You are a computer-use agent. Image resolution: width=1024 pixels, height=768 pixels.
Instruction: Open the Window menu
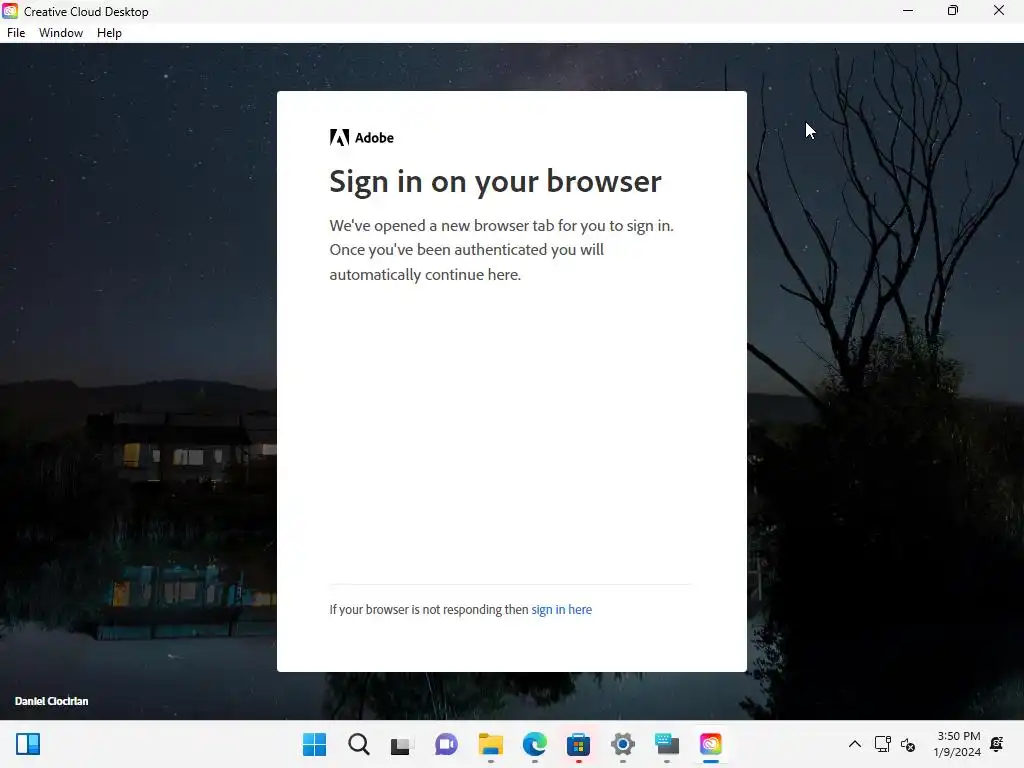pos(61,33)
